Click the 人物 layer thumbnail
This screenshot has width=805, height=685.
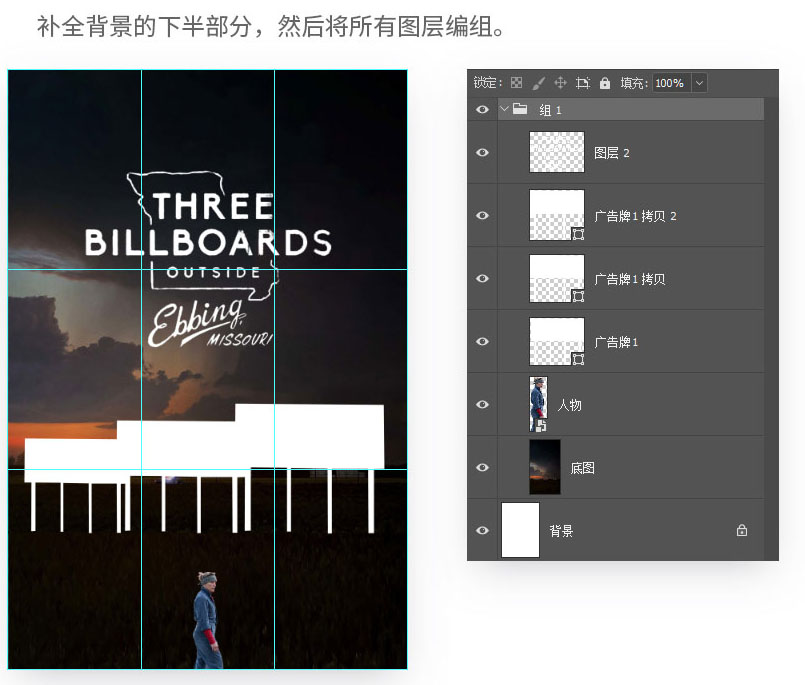(x=538, y=404)
